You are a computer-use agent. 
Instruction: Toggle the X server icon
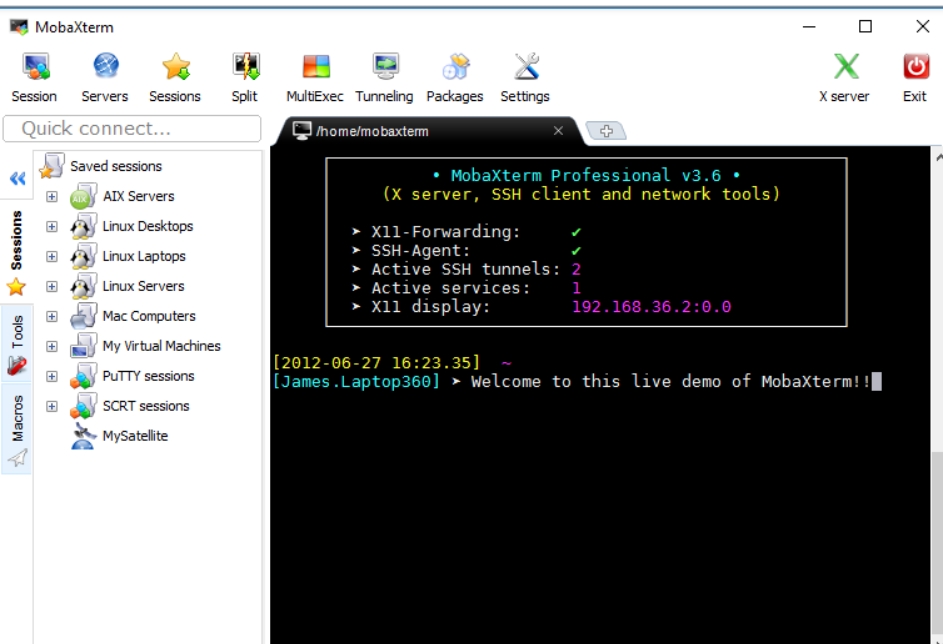(846, 66)
